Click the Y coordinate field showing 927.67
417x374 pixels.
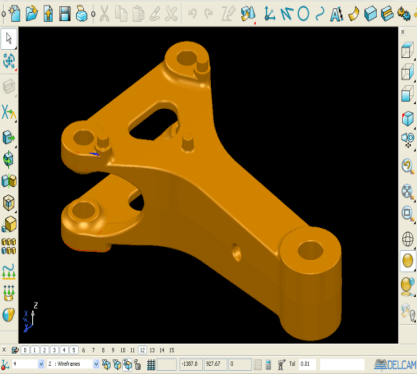coord(215,364)
